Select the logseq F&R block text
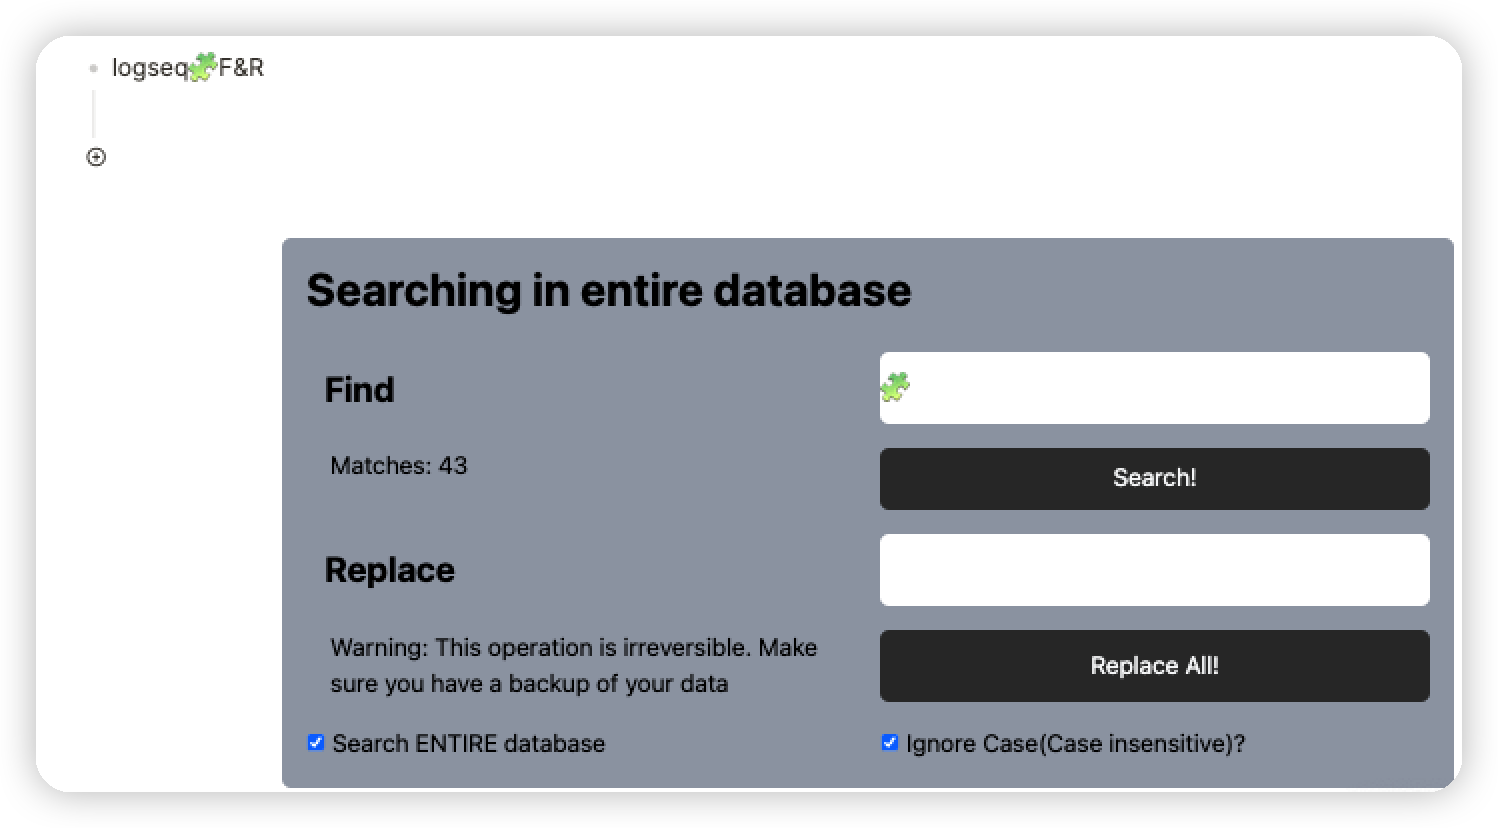 pos(189,68)
